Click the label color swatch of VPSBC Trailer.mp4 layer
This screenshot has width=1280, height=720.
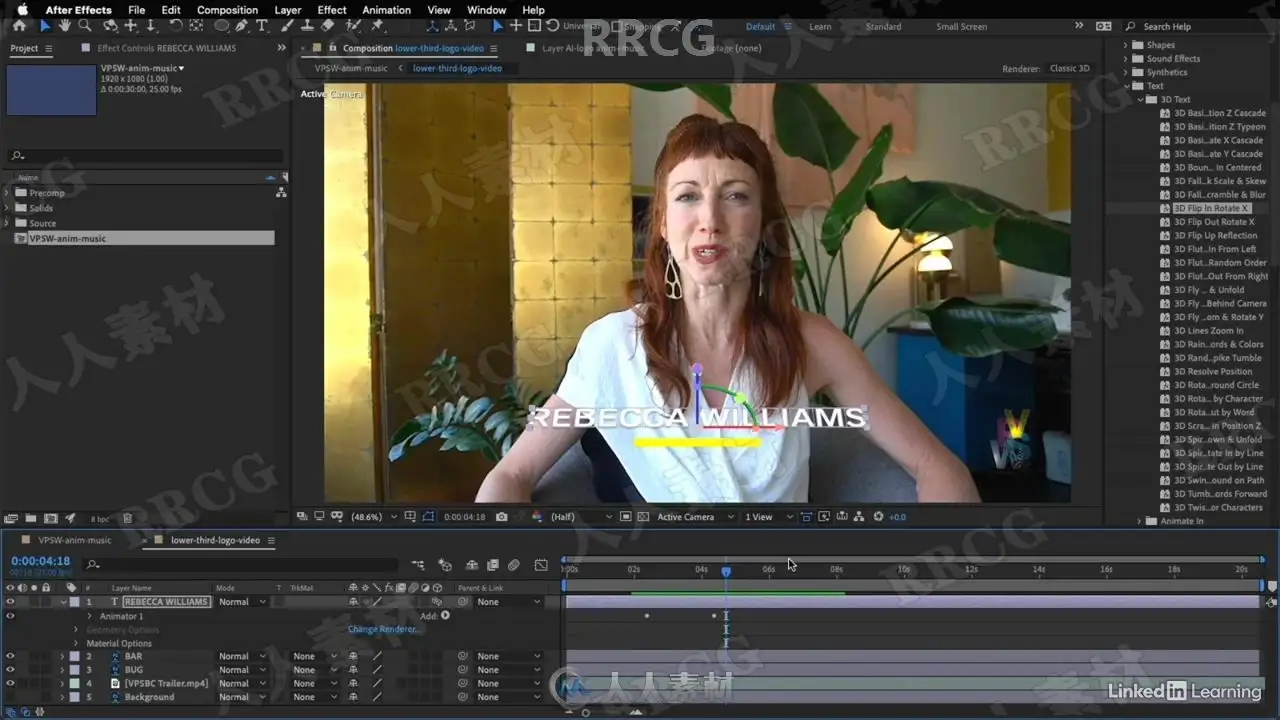(73, 684)
